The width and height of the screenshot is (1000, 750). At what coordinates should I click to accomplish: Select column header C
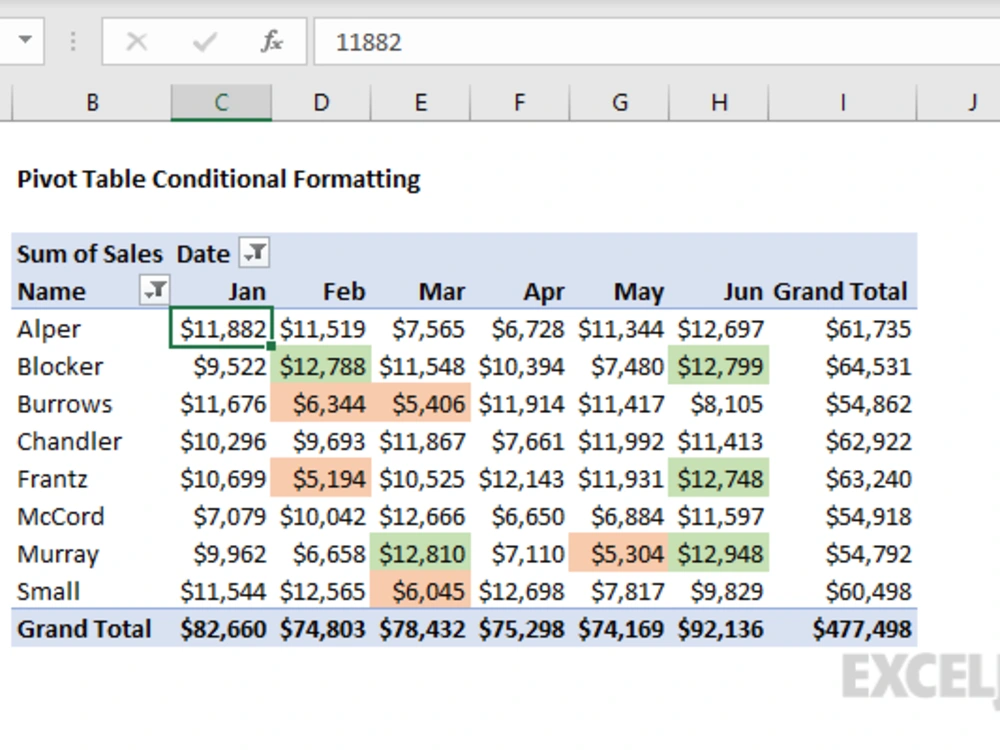(220, 102)
